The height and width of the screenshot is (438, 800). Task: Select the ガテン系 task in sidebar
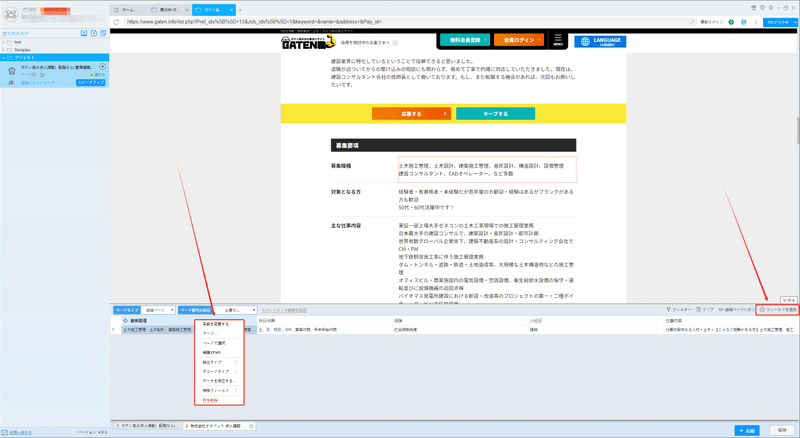click(55, 75)
